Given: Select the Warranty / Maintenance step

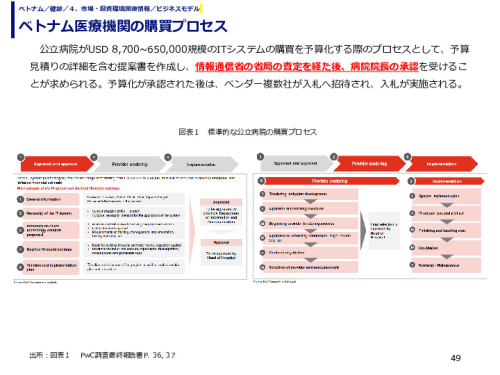Looking at the screenshot, I should [446, 265].
